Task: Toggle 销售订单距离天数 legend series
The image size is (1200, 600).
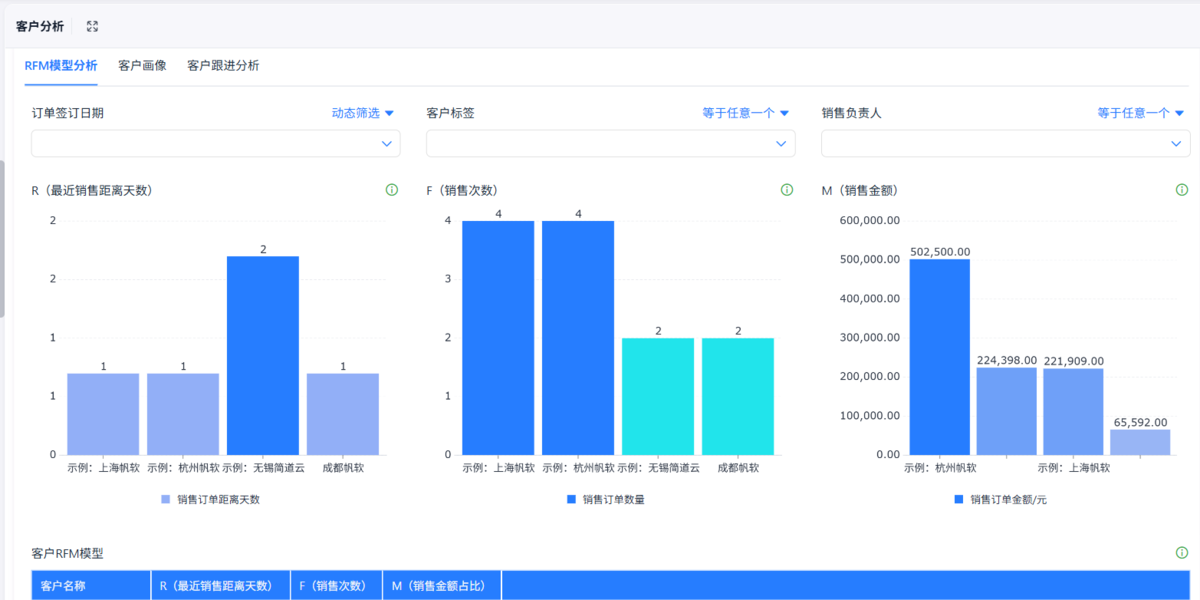Action: [210, 499]
